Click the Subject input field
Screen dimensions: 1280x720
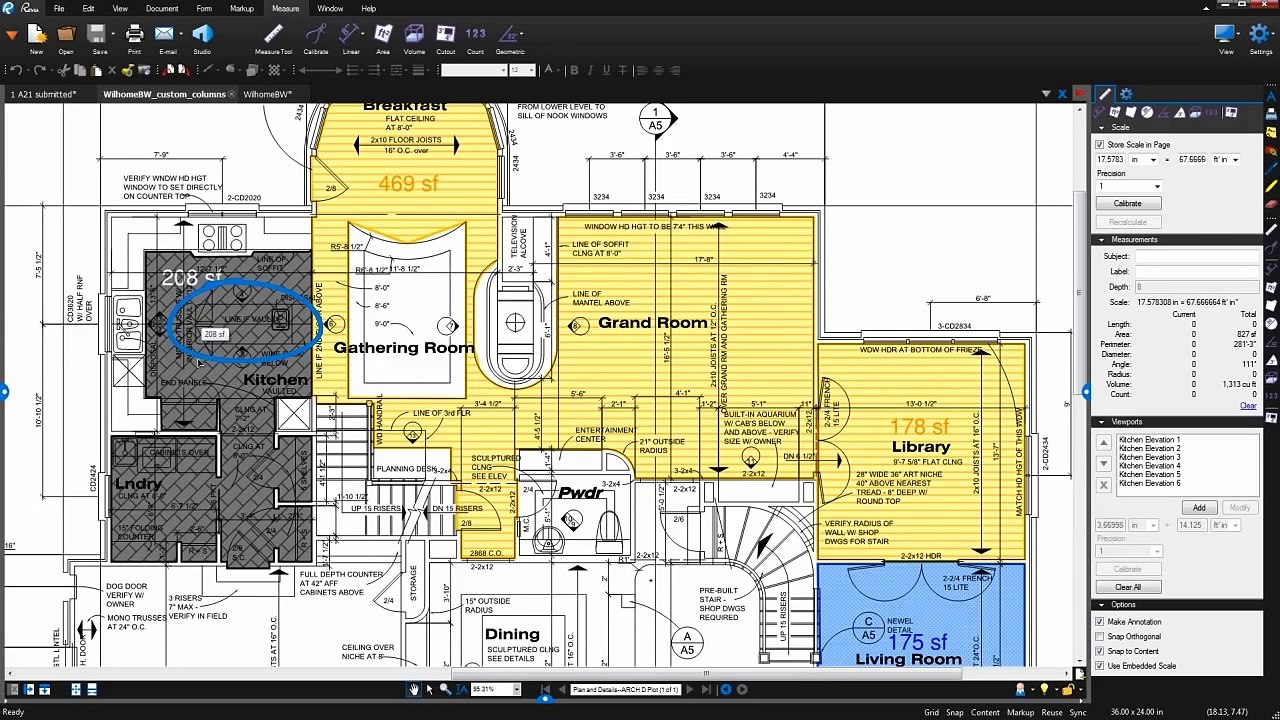pyautogui.click(x=1198, y=257)
